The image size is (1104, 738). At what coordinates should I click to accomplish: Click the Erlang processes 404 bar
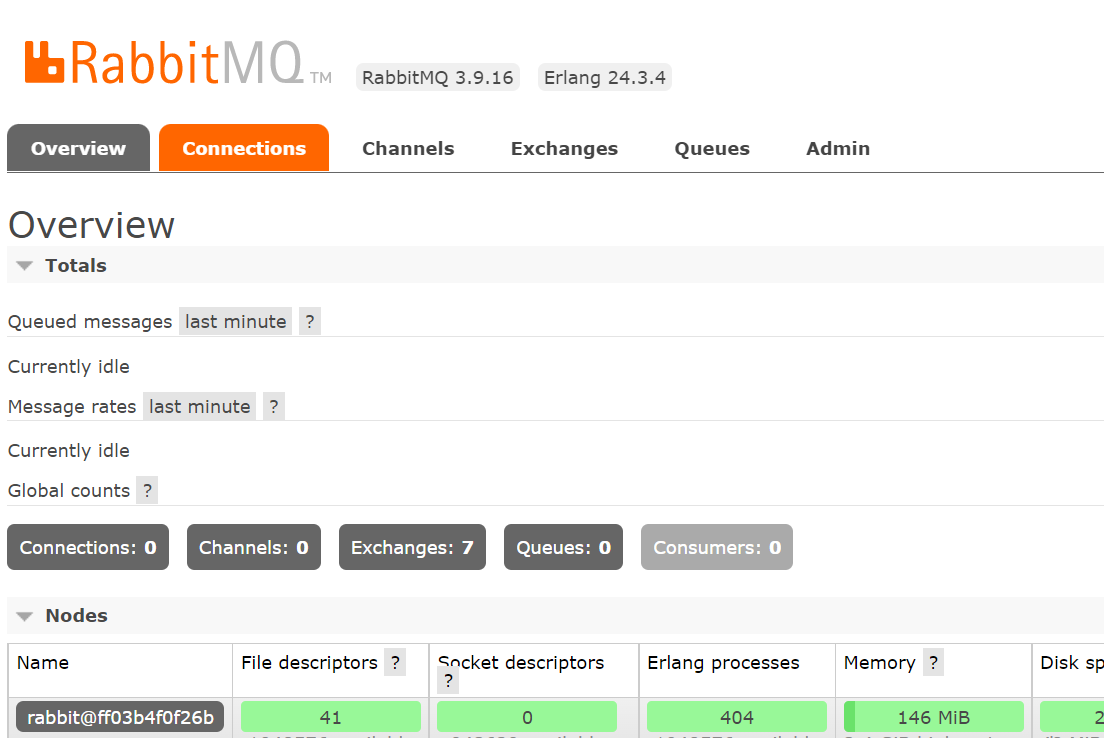[736, 717]
